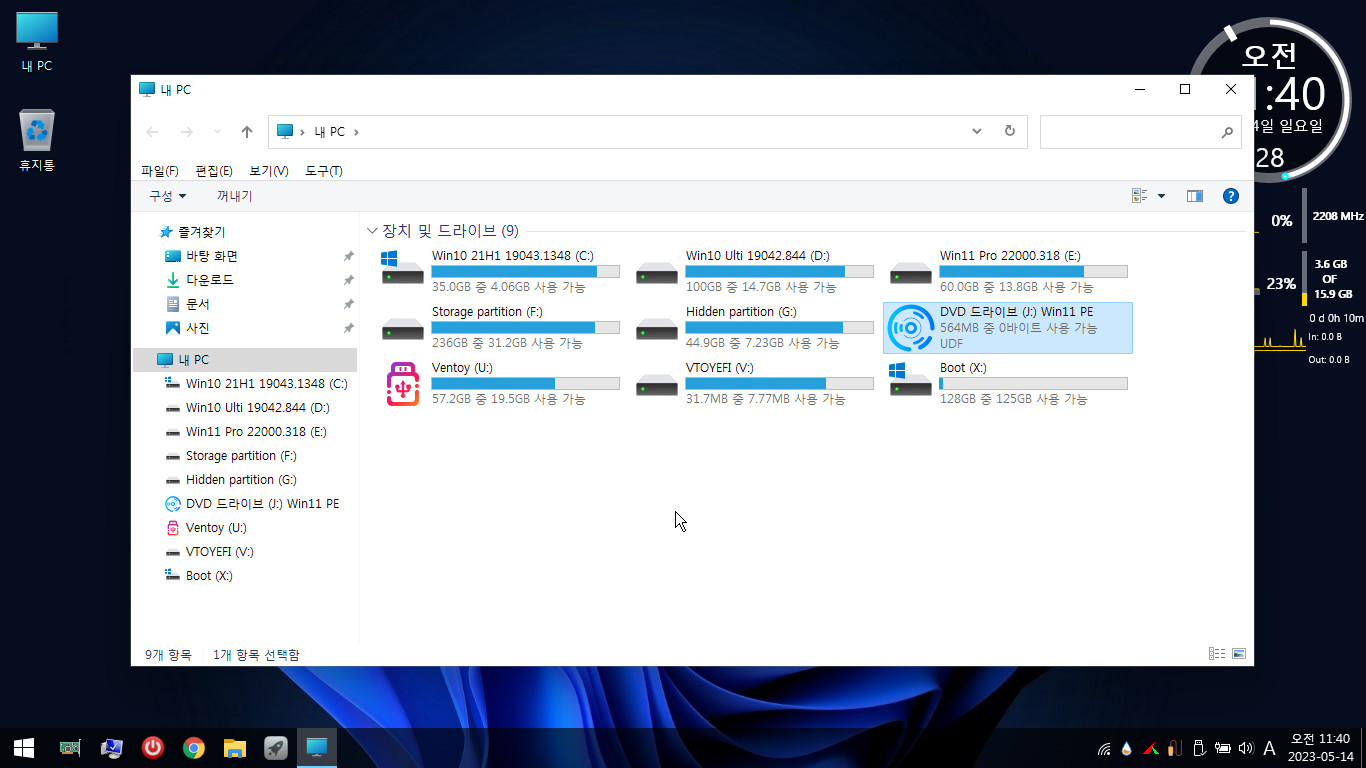Select the 휴지통 recycle bin desktop icon
Screen dimensions: 1366x768
(37, 141)
